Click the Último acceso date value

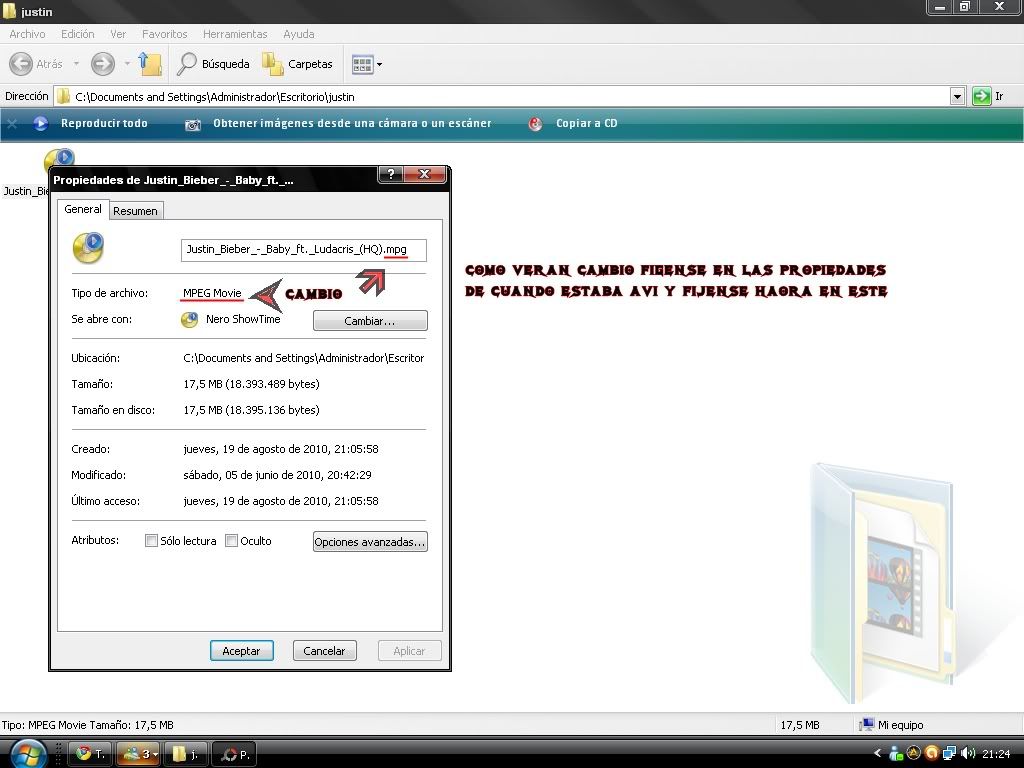[x=281, y=501]
